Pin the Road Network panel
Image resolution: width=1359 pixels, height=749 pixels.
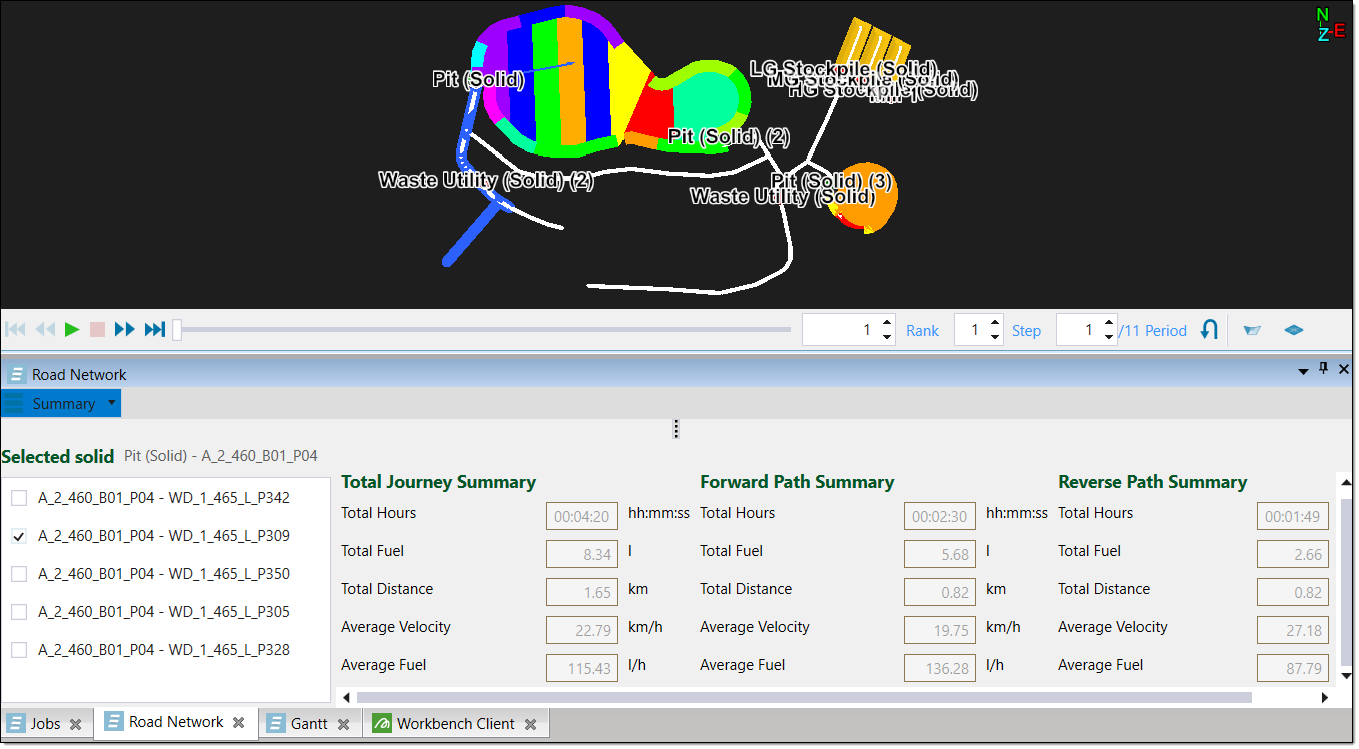point(1323,369)
